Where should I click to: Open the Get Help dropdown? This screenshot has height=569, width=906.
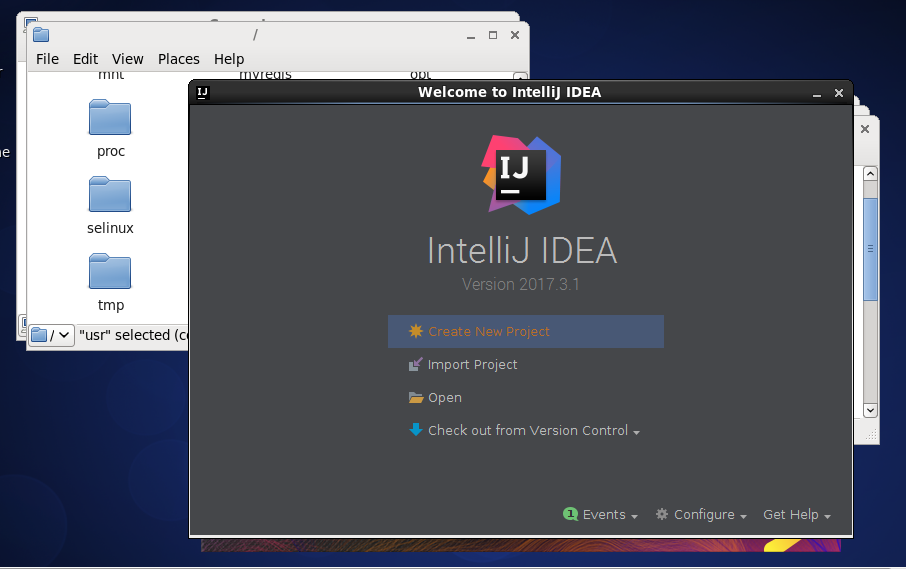click(x=797, y=515)
